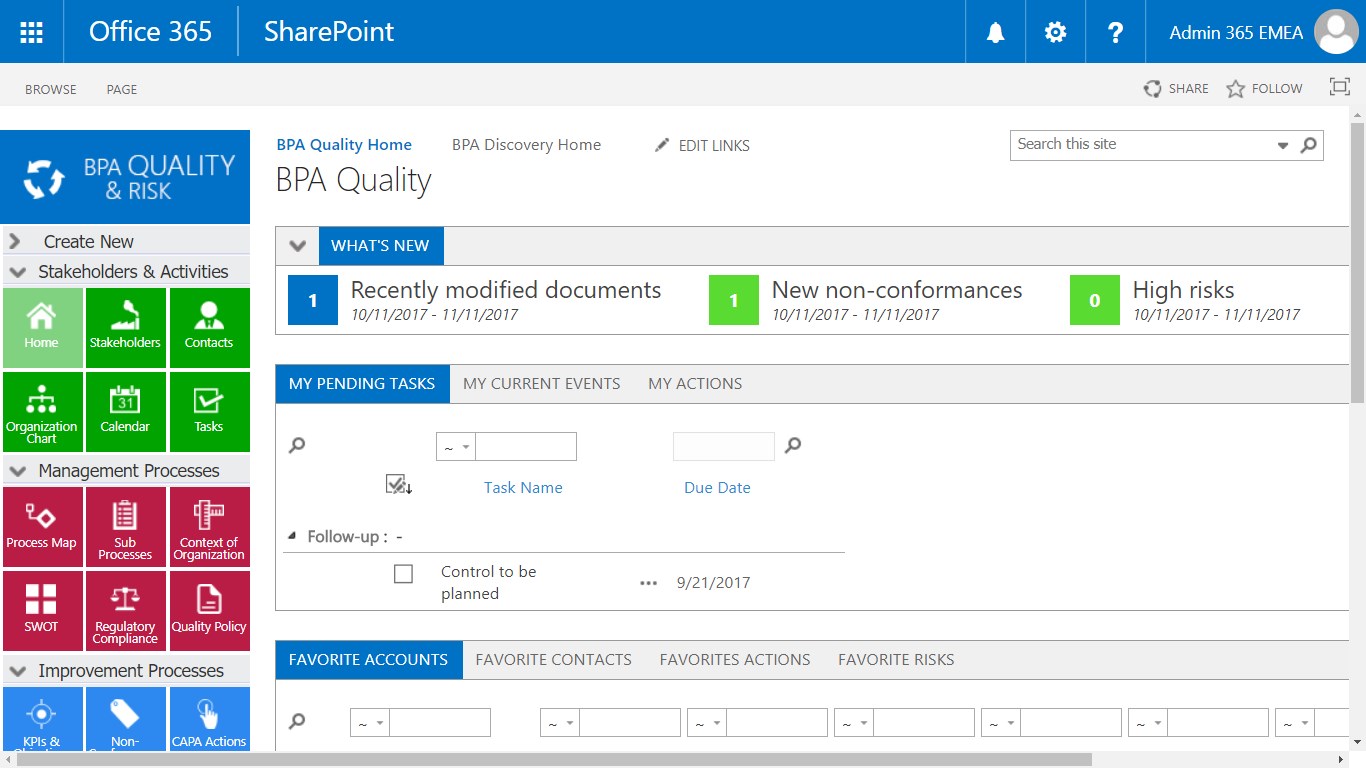Open the Context of Organization tile
1366x768 pixels.
coord(209,527)
